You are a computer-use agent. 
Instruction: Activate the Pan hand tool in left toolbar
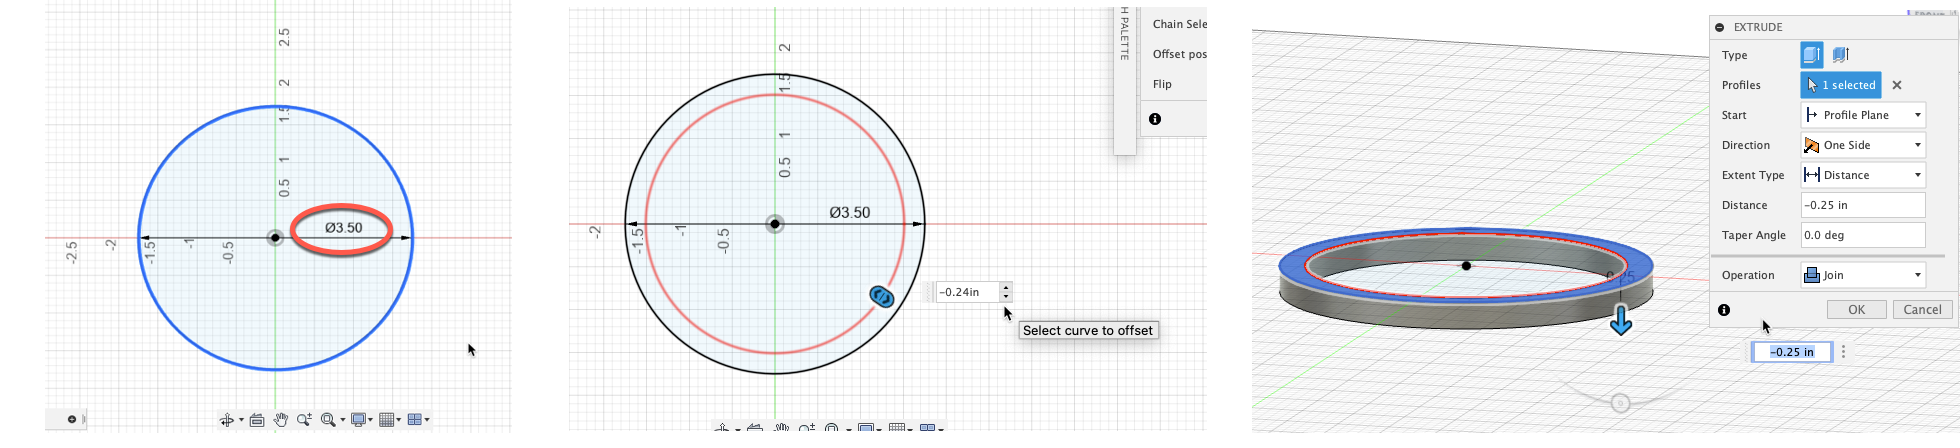point(281,420)
